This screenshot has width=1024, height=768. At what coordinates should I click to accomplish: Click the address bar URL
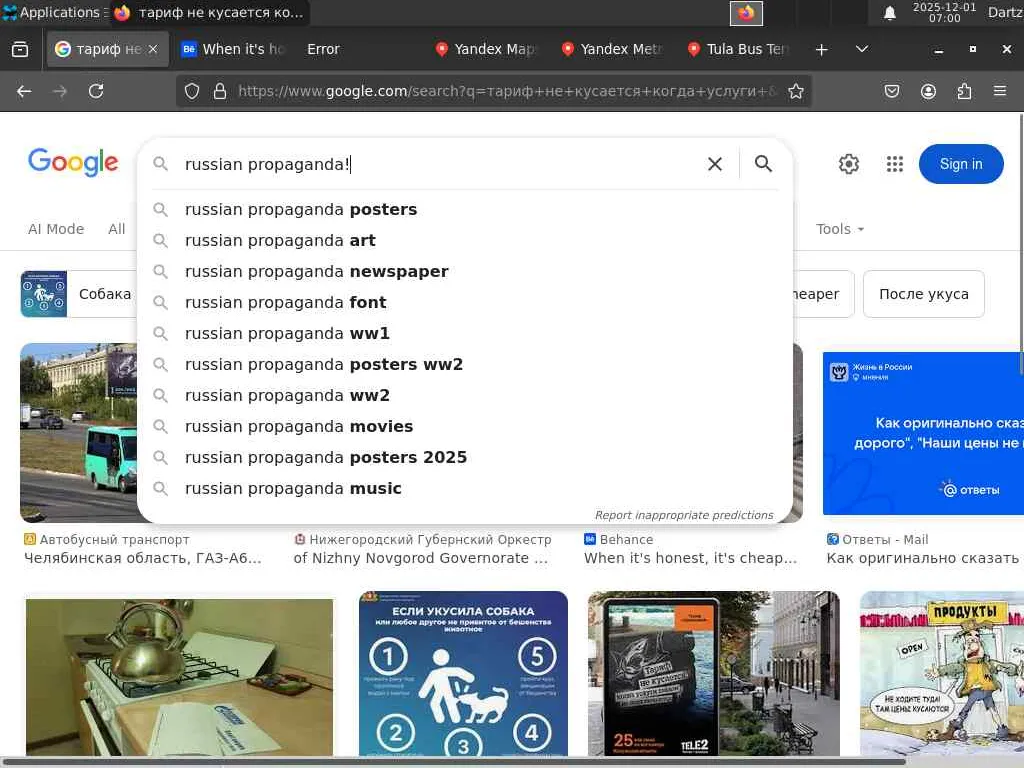pyautogui.click(x=507, y=91)
